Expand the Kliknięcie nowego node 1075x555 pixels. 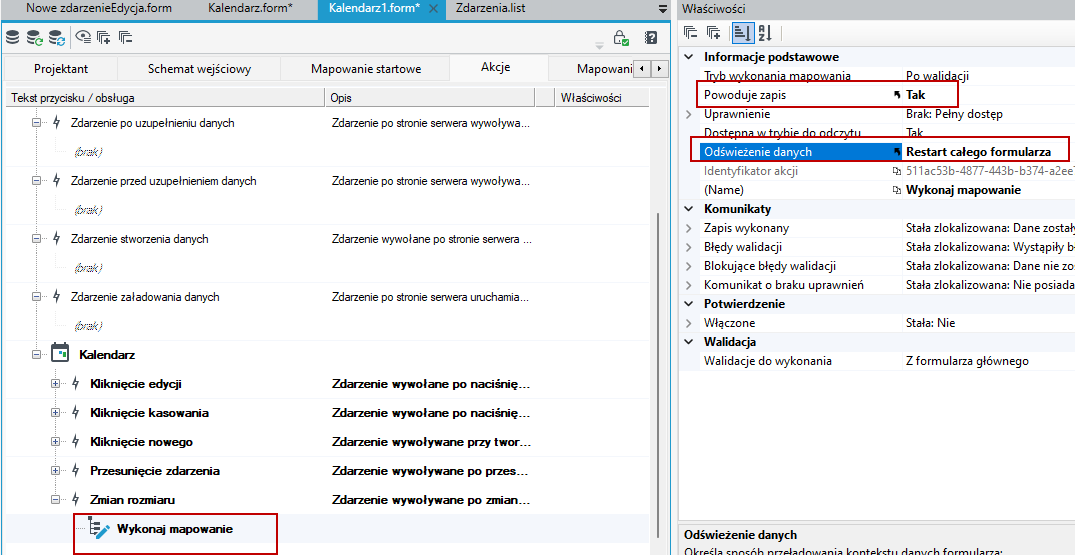coord(56,442)
